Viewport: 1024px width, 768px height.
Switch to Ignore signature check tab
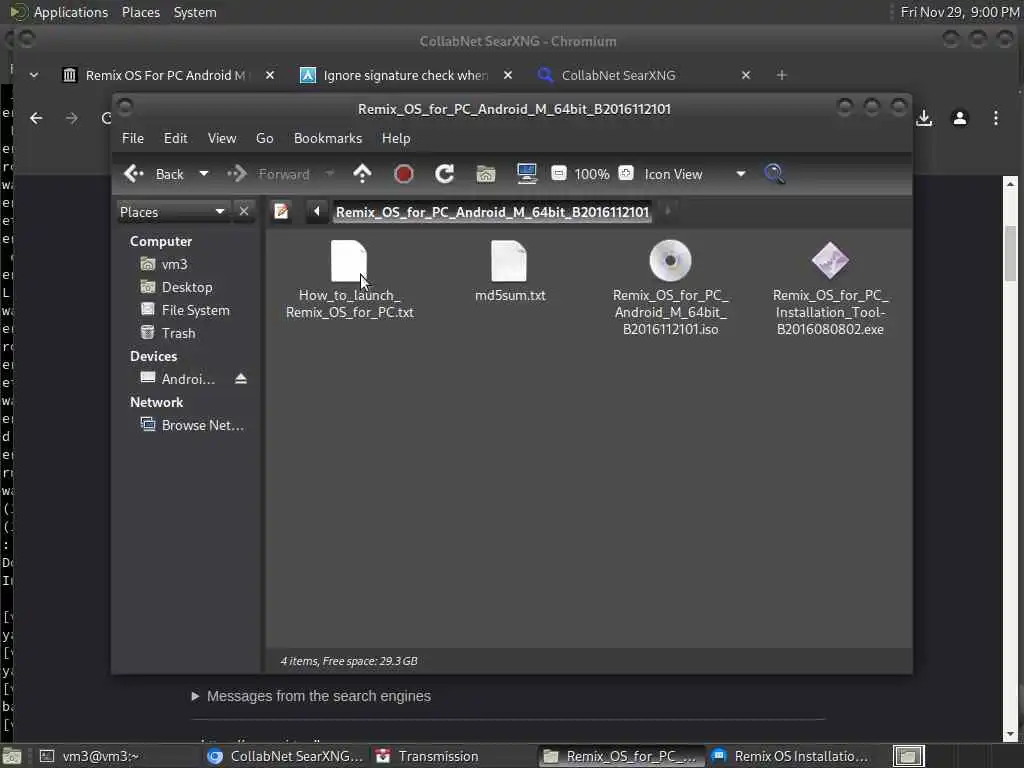coord(396,75)
